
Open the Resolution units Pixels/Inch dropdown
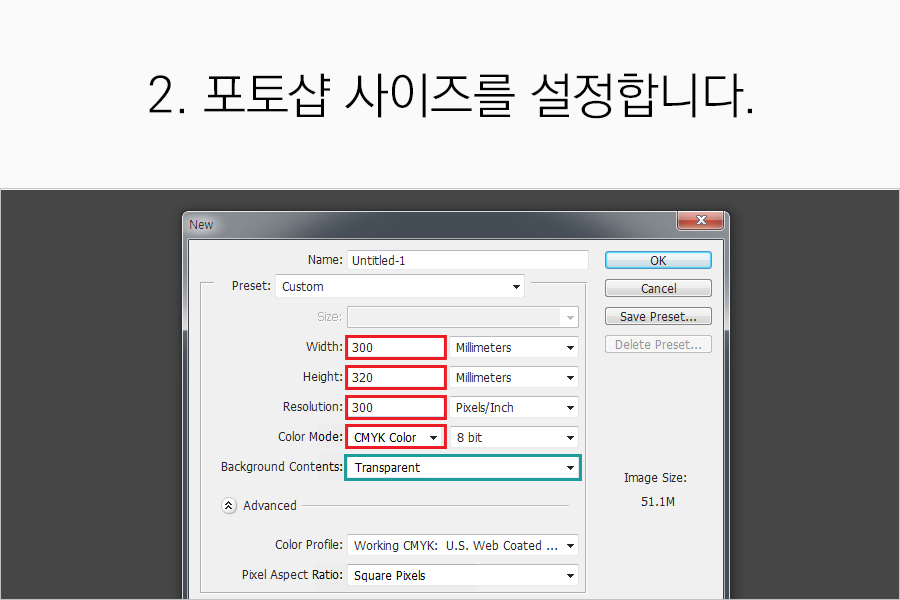514,408
